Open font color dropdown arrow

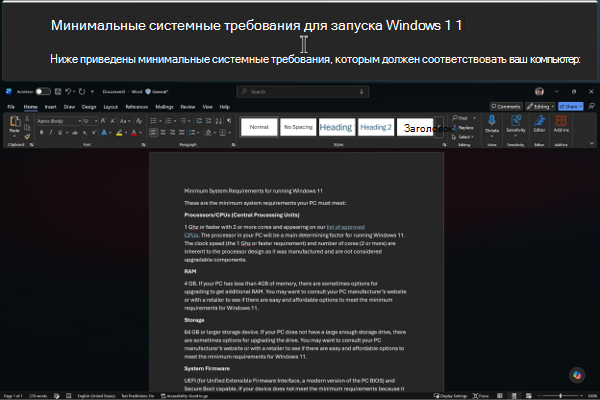(x=141, y=132)
